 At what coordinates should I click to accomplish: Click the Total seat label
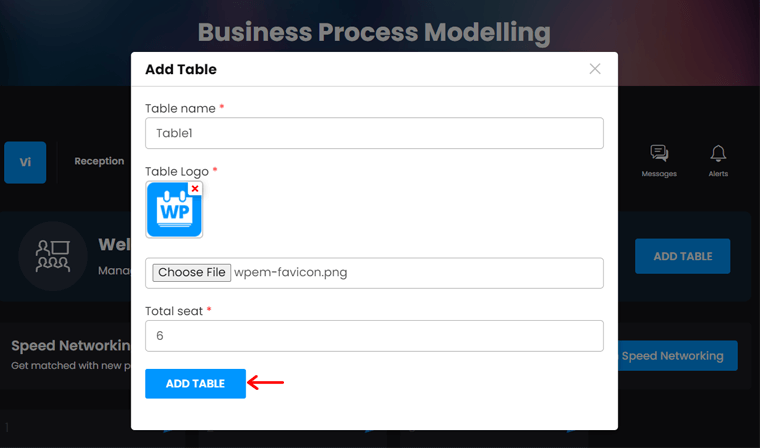click(x=174, y=311)
